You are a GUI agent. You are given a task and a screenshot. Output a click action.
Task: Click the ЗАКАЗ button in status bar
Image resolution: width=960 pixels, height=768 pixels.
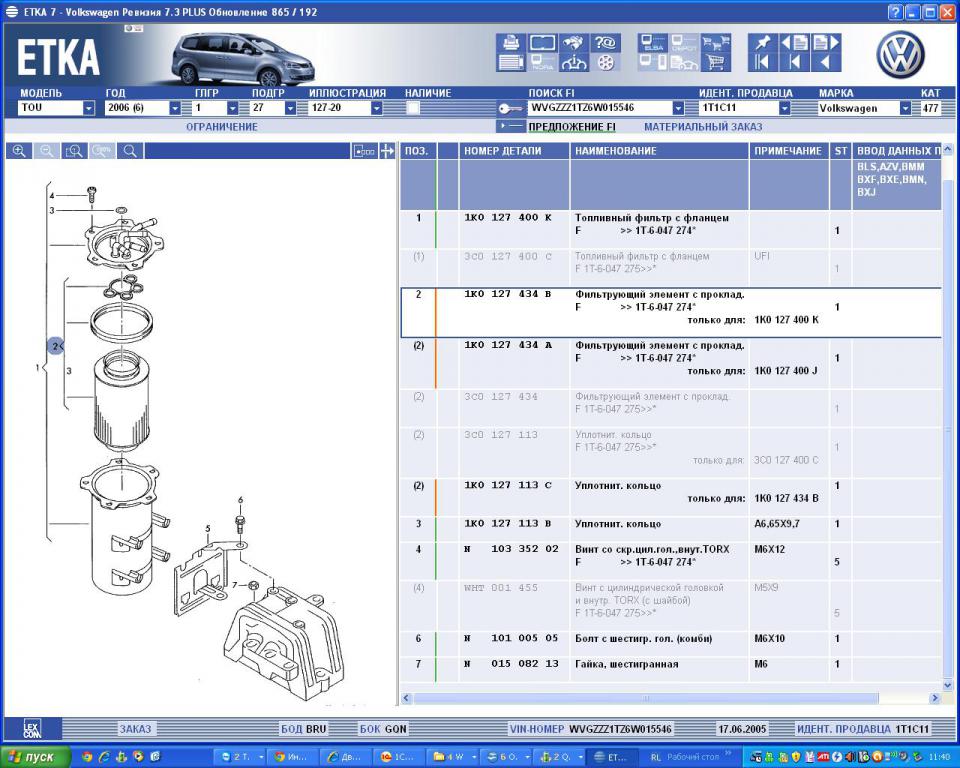[135, 729]
